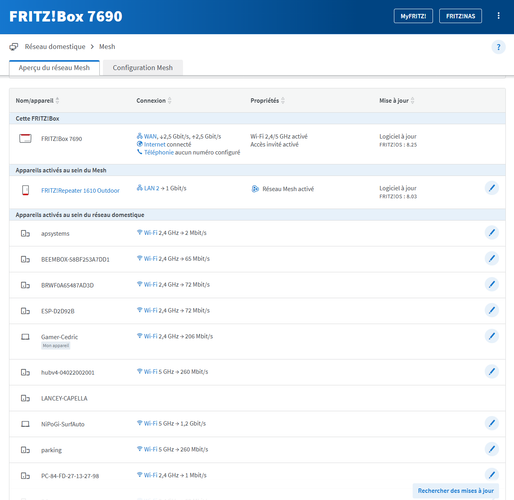This screenshot has width=514, height=500.
Task: Edit the BEEMBOX-58BF253A7DD1 device
Action: (492, 258)
